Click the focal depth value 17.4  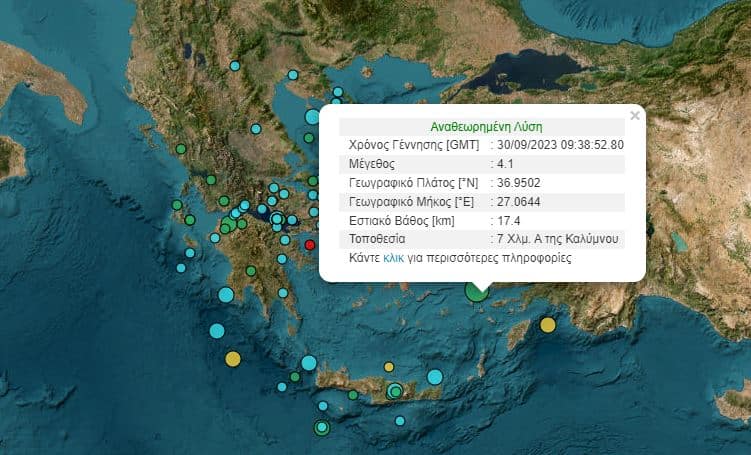(x=508, y=220)
